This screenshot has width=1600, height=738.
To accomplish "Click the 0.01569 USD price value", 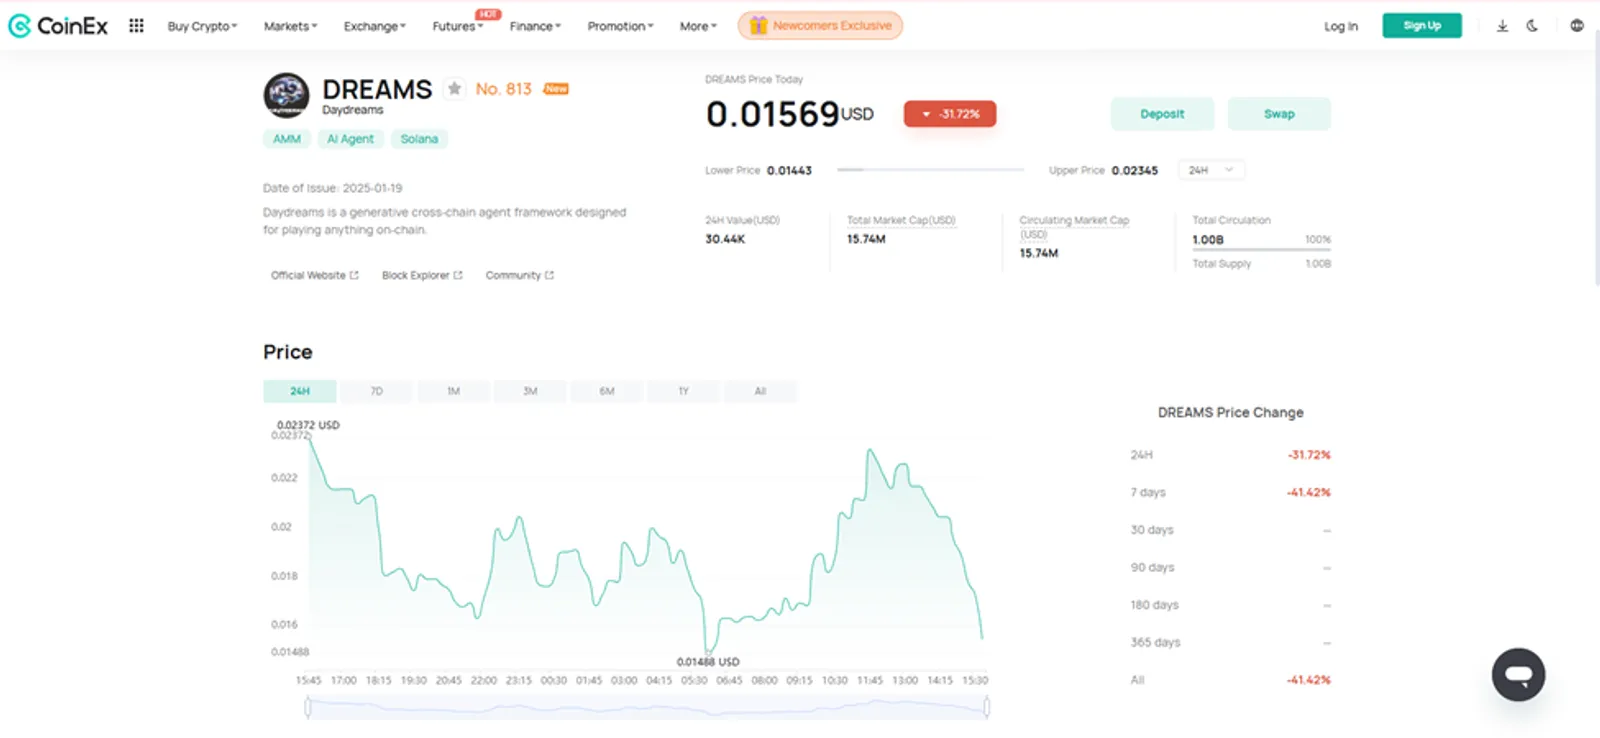I will 790,114.
